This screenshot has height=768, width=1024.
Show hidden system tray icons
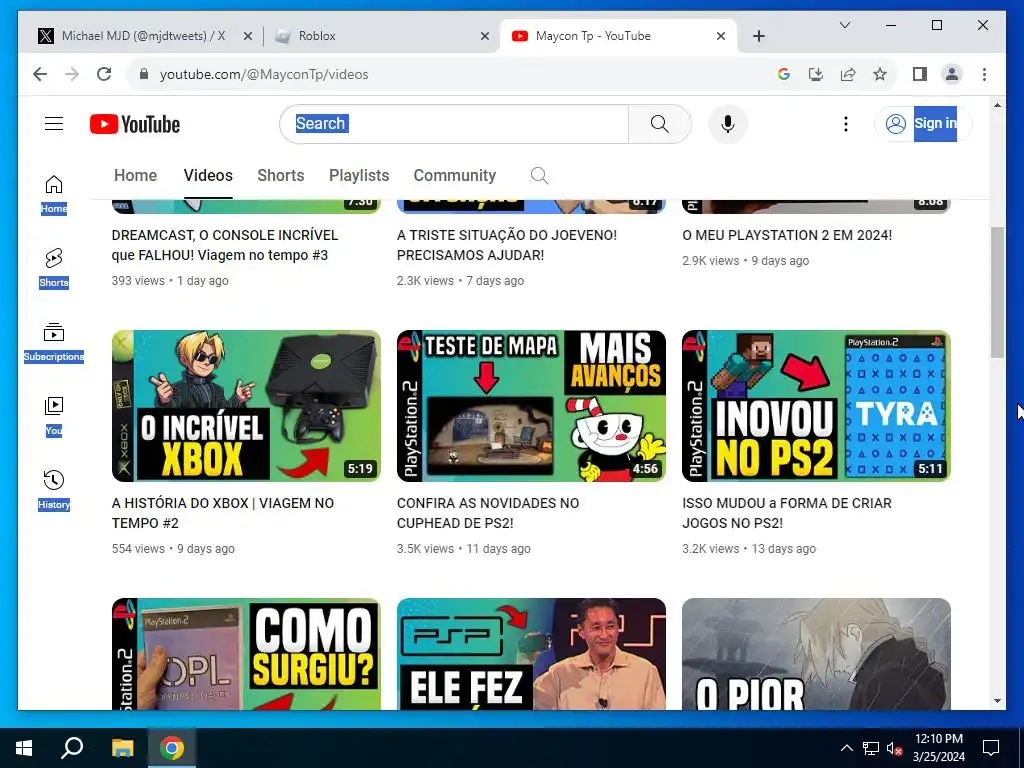(x=846, y=748)
